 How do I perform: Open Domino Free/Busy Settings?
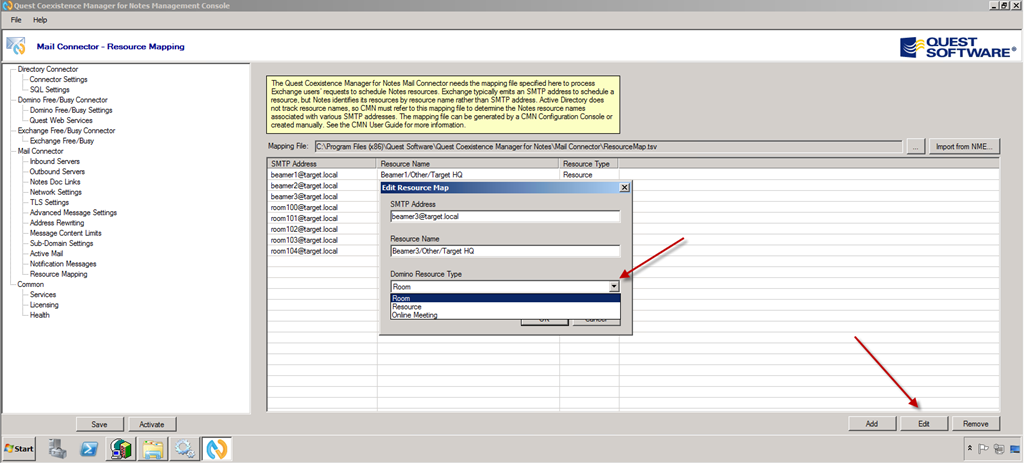[71, 110]
